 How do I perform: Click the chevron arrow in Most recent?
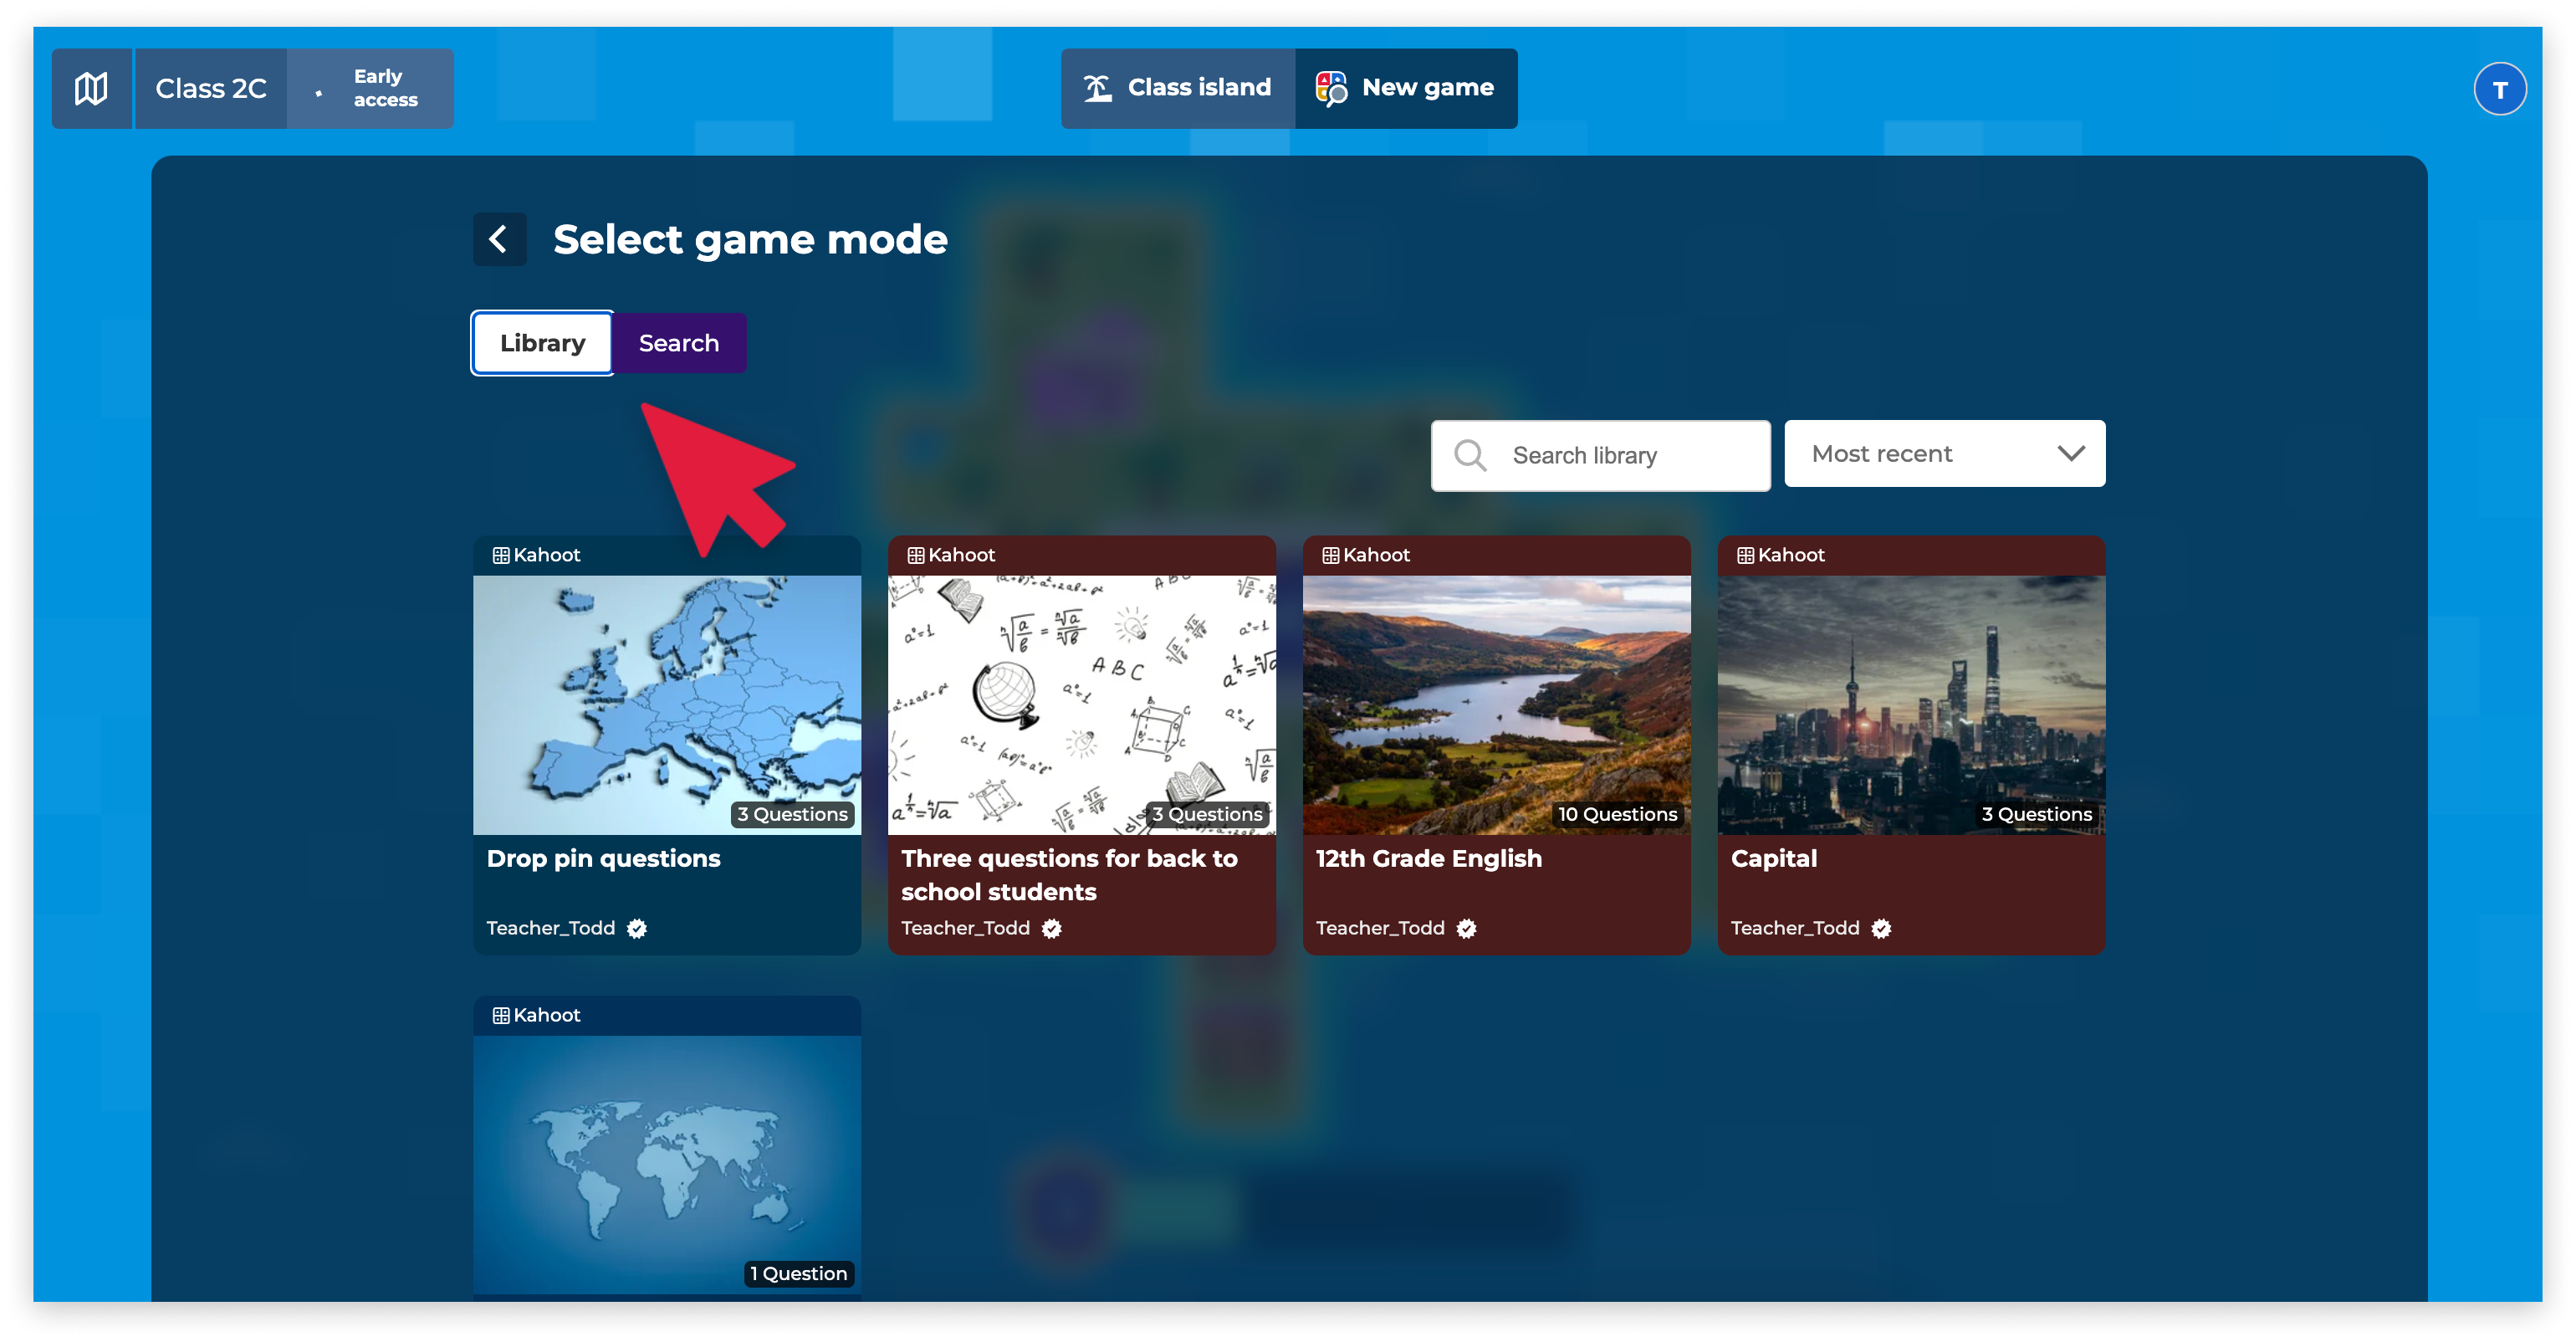2070,454
